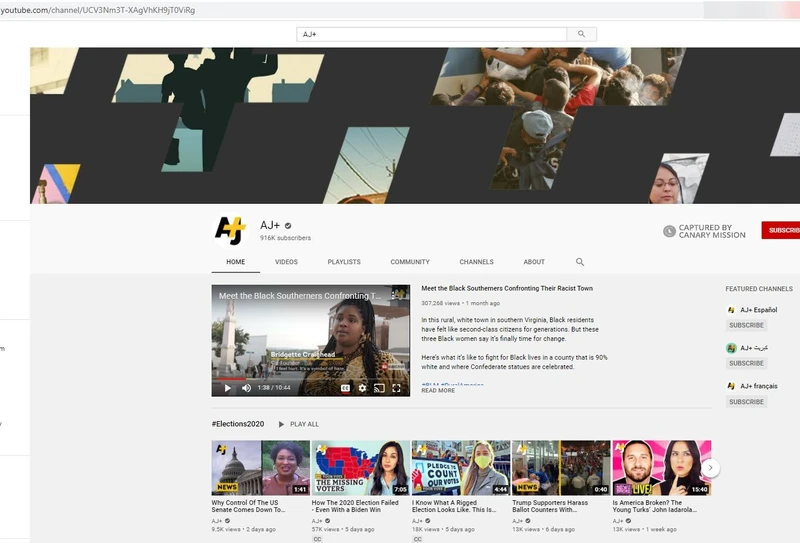
Task: Click the AJ+ channel avatar logo
Action: tap(230, 231)
